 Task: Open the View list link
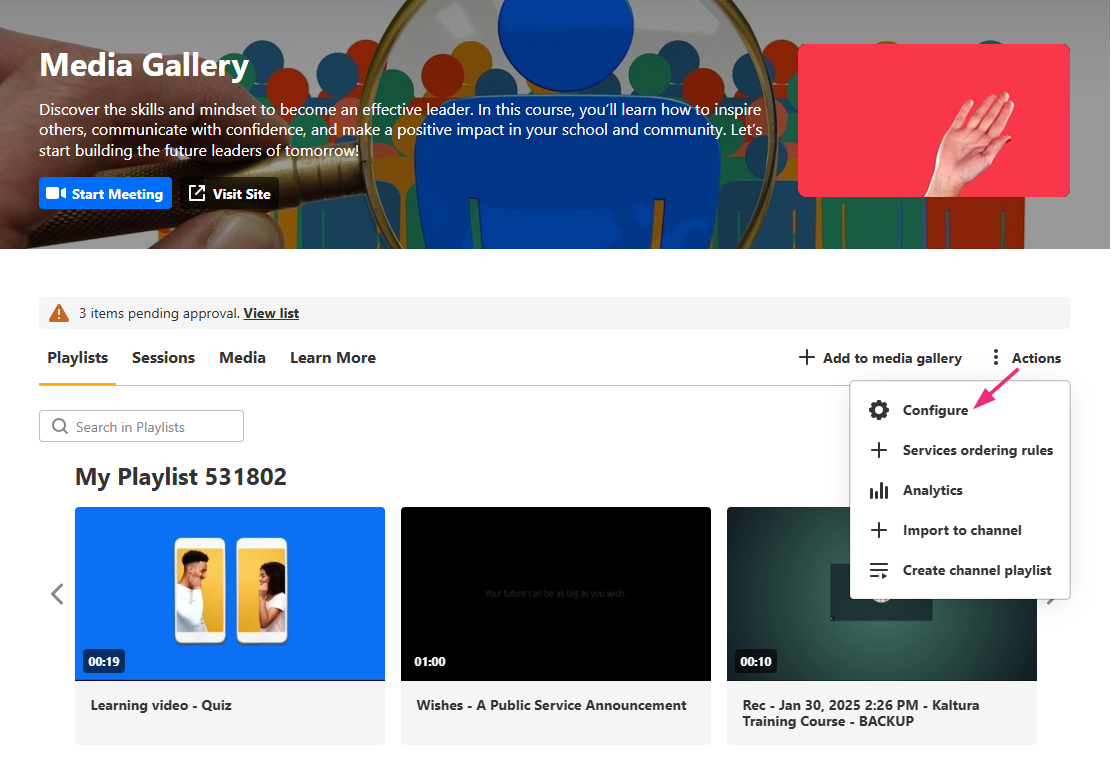271,313
